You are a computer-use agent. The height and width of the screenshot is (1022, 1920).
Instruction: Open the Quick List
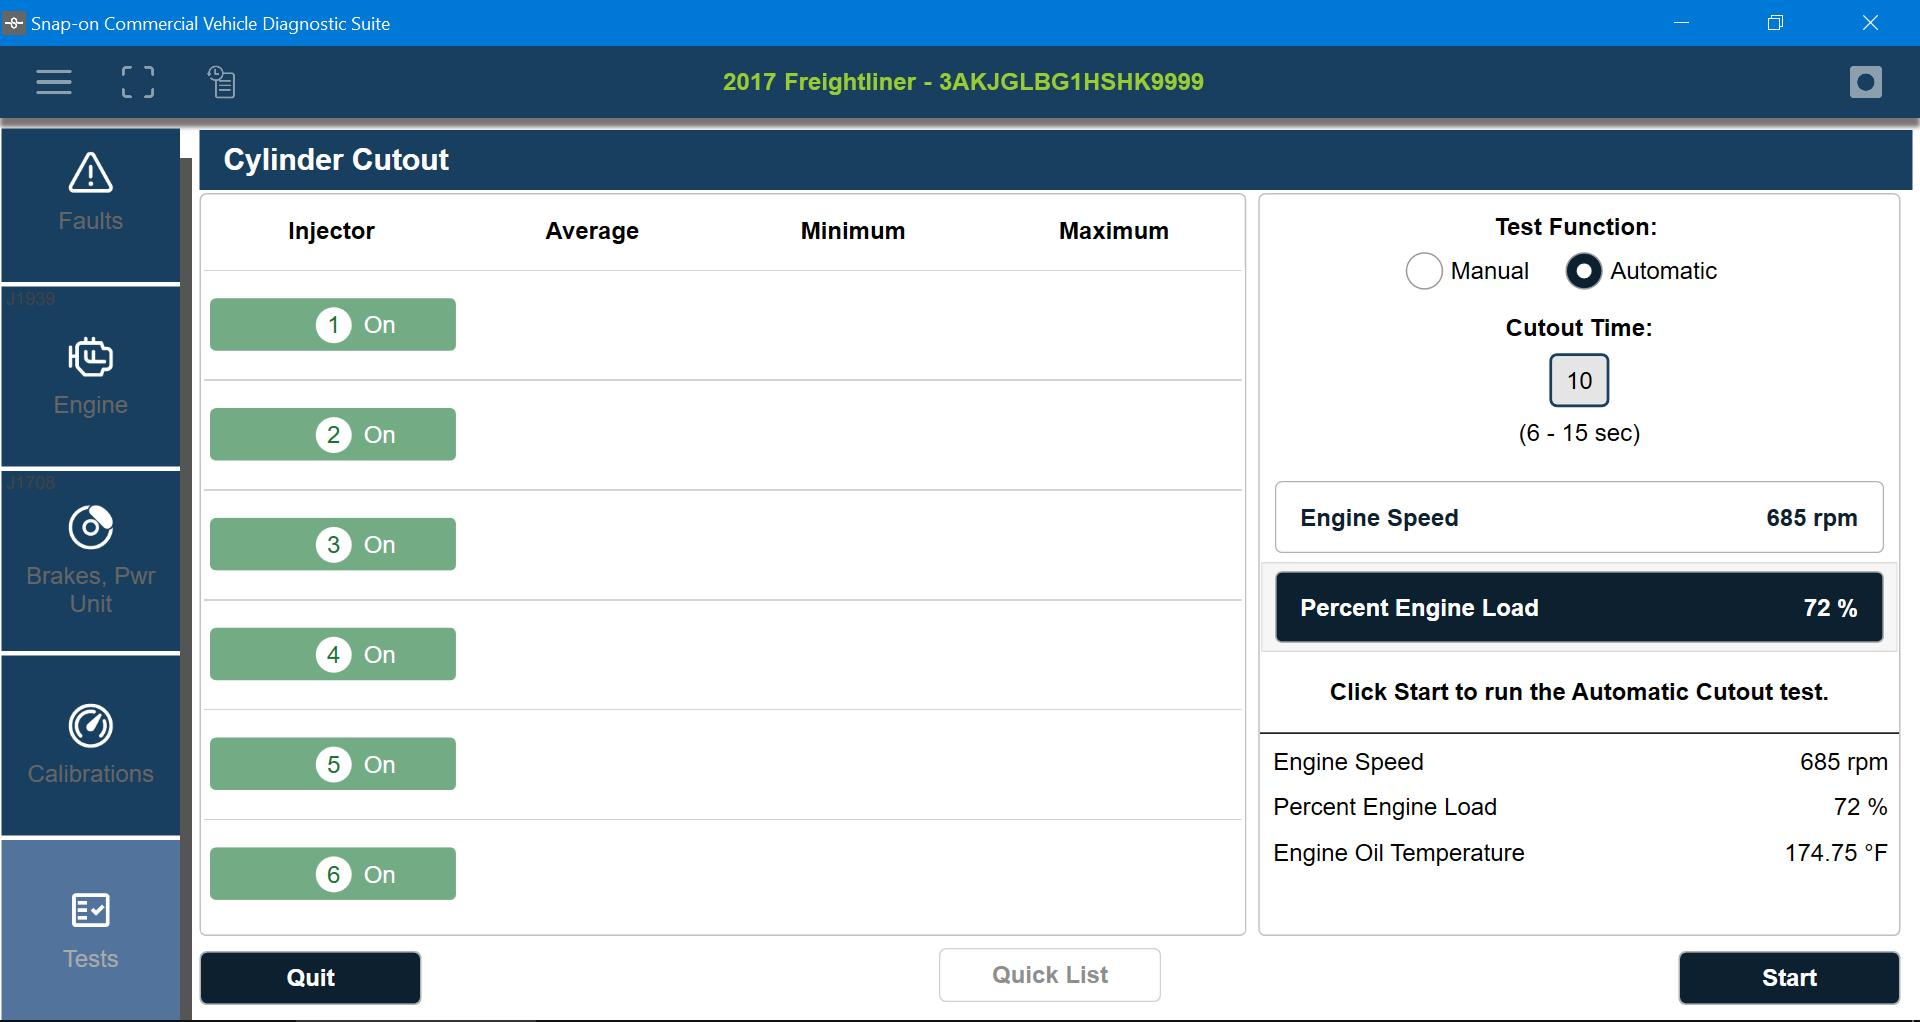(x=1049, y=975)
